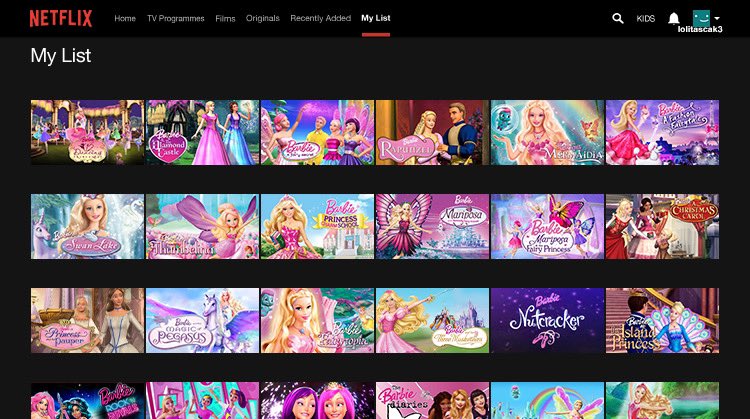Click the teal profile avatar
This screenshot has width=750, height=419.
tap(701, 19)
